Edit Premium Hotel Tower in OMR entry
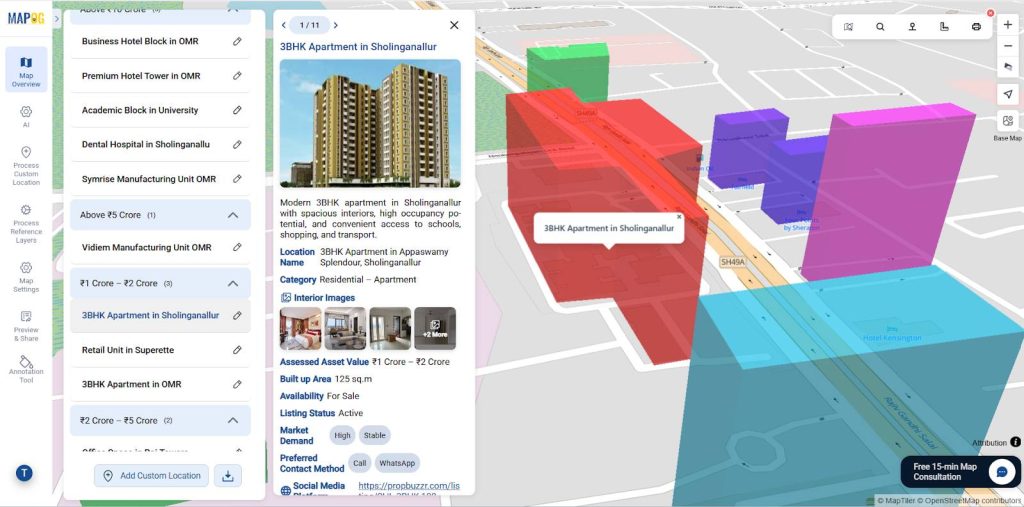This screenshot has height=507, width=1024. click(x=237, y=76)
